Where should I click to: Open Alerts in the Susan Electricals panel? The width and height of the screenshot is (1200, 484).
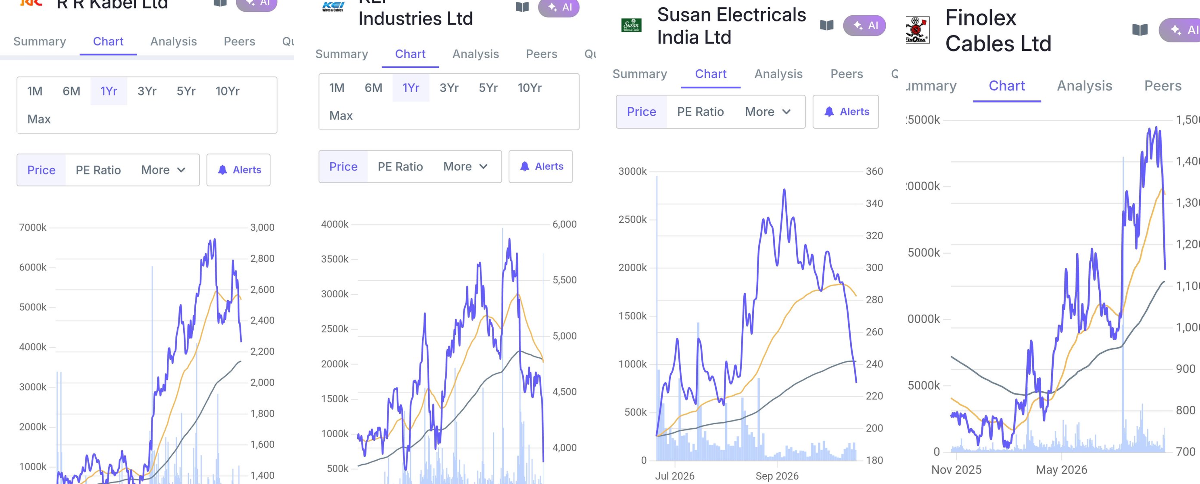(x=846, y=112)
